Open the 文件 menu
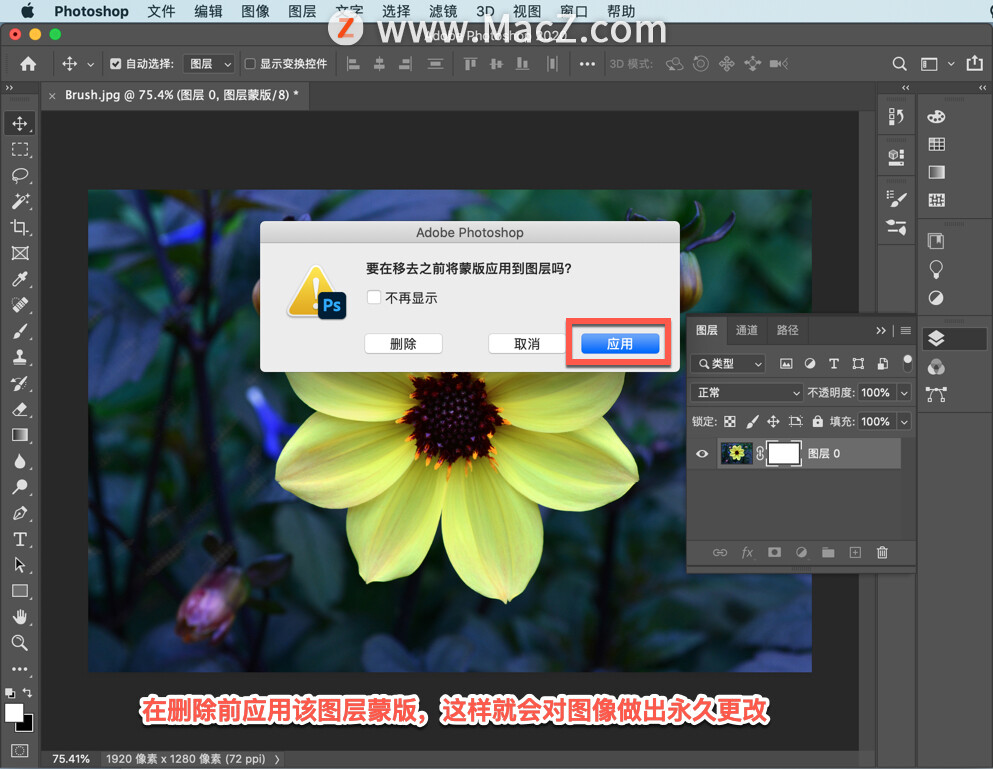The height and width of the screenshot is (769, 993). (161, 11)
